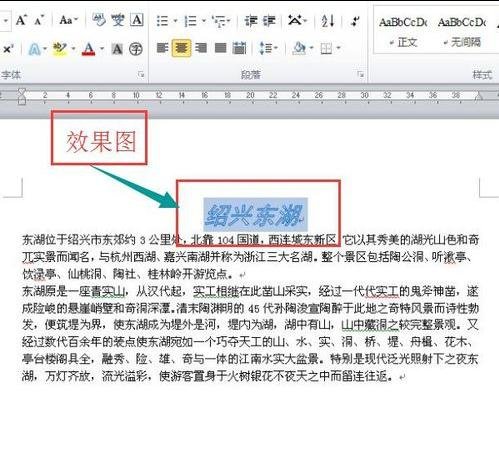Viewport: 499px width, 459px height.
Task: Toggle character shading button
Action: click(117, 49)
